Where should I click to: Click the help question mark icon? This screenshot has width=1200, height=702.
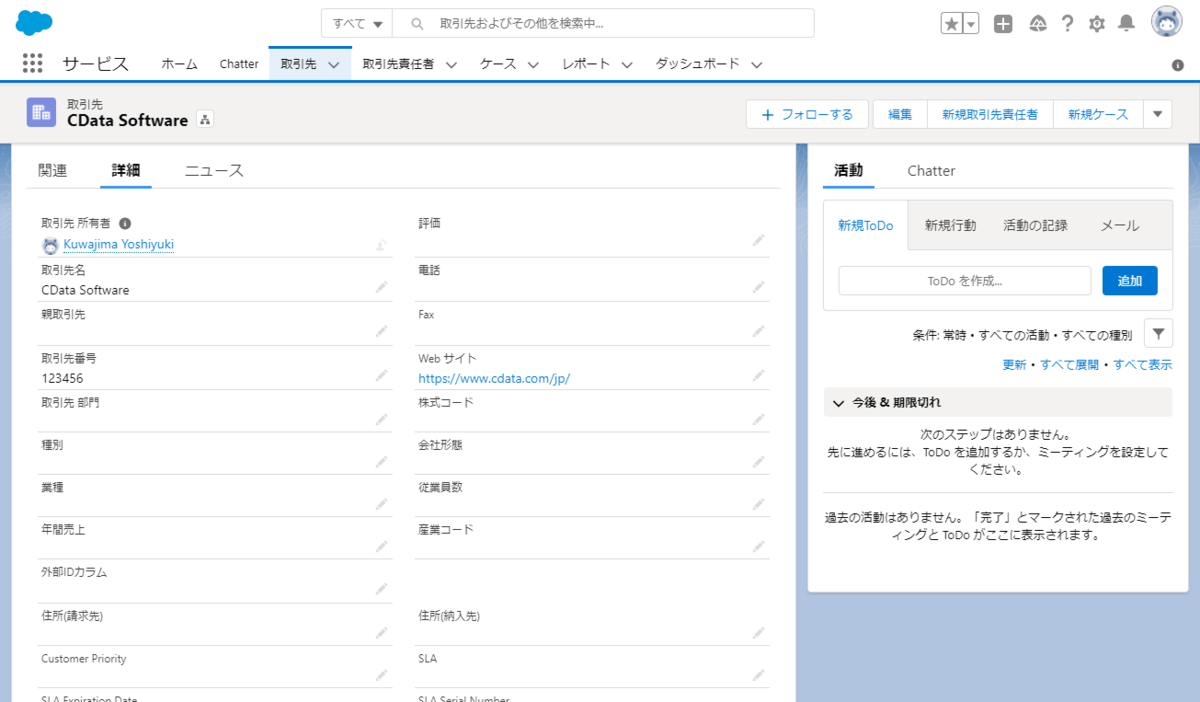[1068, 24]
